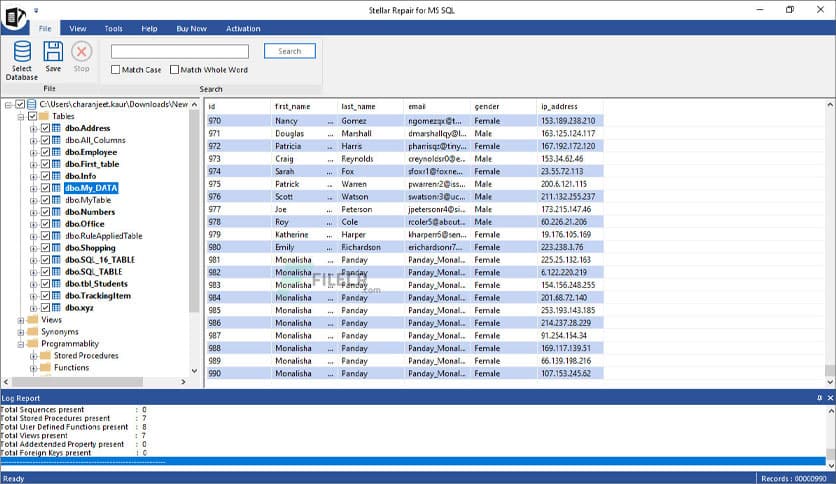Click the tree panel horizontal scrollbar thumb
836x484 pixels.
(77, 382)
